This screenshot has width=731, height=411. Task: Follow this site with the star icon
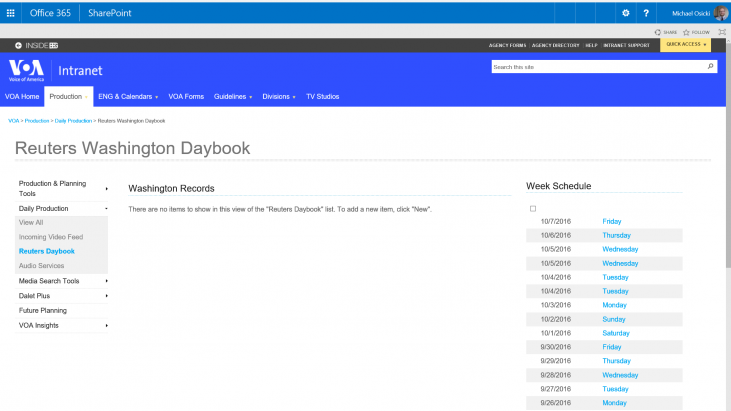687,32
